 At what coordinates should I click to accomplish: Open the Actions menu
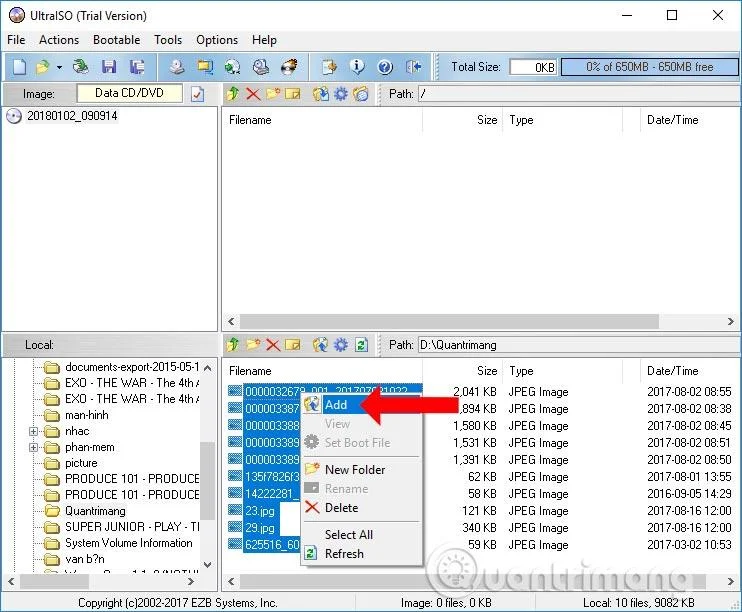click(59, 40)
